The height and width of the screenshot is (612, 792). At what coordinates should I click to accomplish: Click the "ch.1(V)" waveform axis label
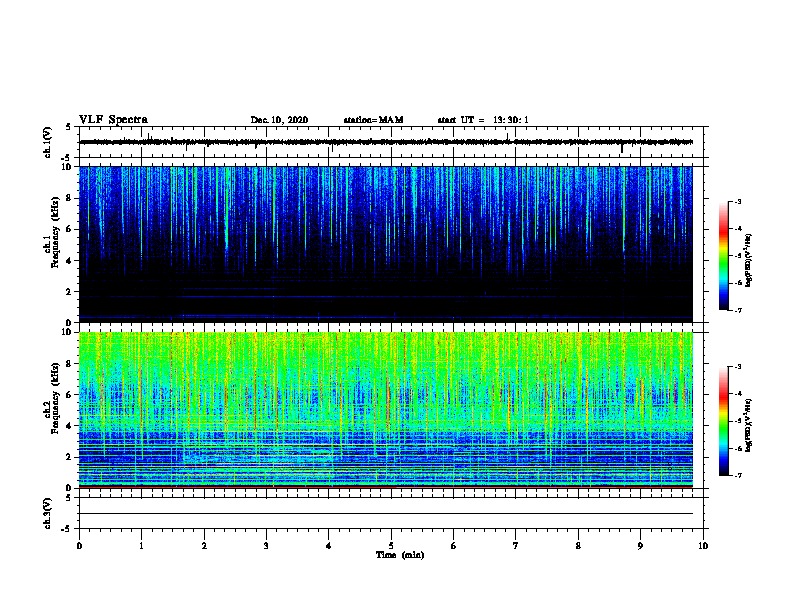tap(47, 142)
